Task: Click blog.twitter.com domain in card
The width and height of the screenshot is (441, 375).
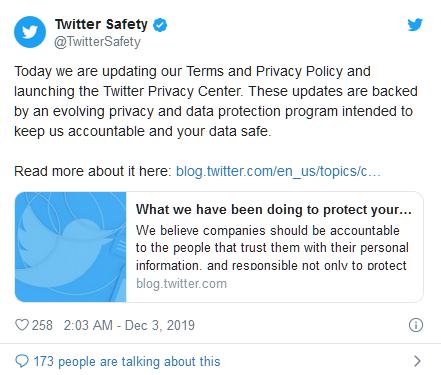Action: pyautogui.click(x=181, y=284)
